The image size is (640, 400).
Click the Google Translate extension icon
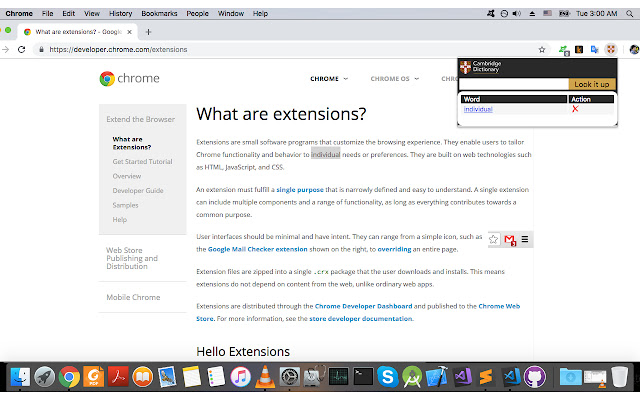596,48
